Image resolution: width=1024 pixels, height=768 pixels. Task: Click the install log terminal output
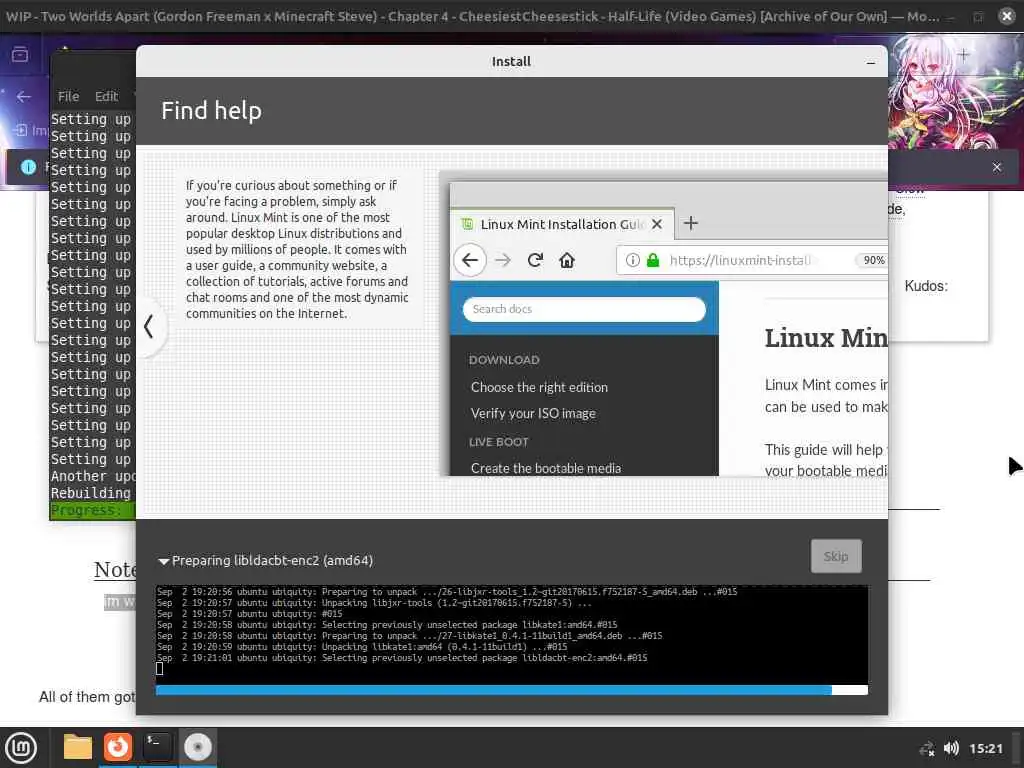[512, 634]
